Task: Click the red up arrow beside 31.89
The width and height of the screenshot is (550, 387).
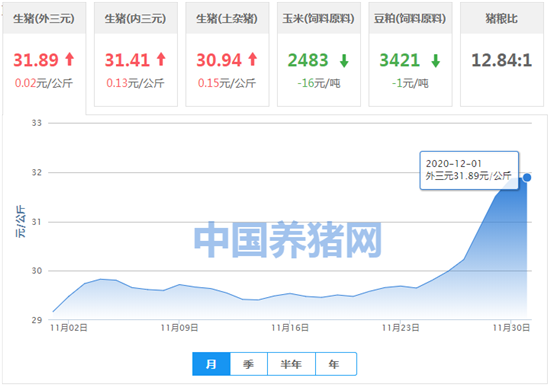Action: [70, 59]
